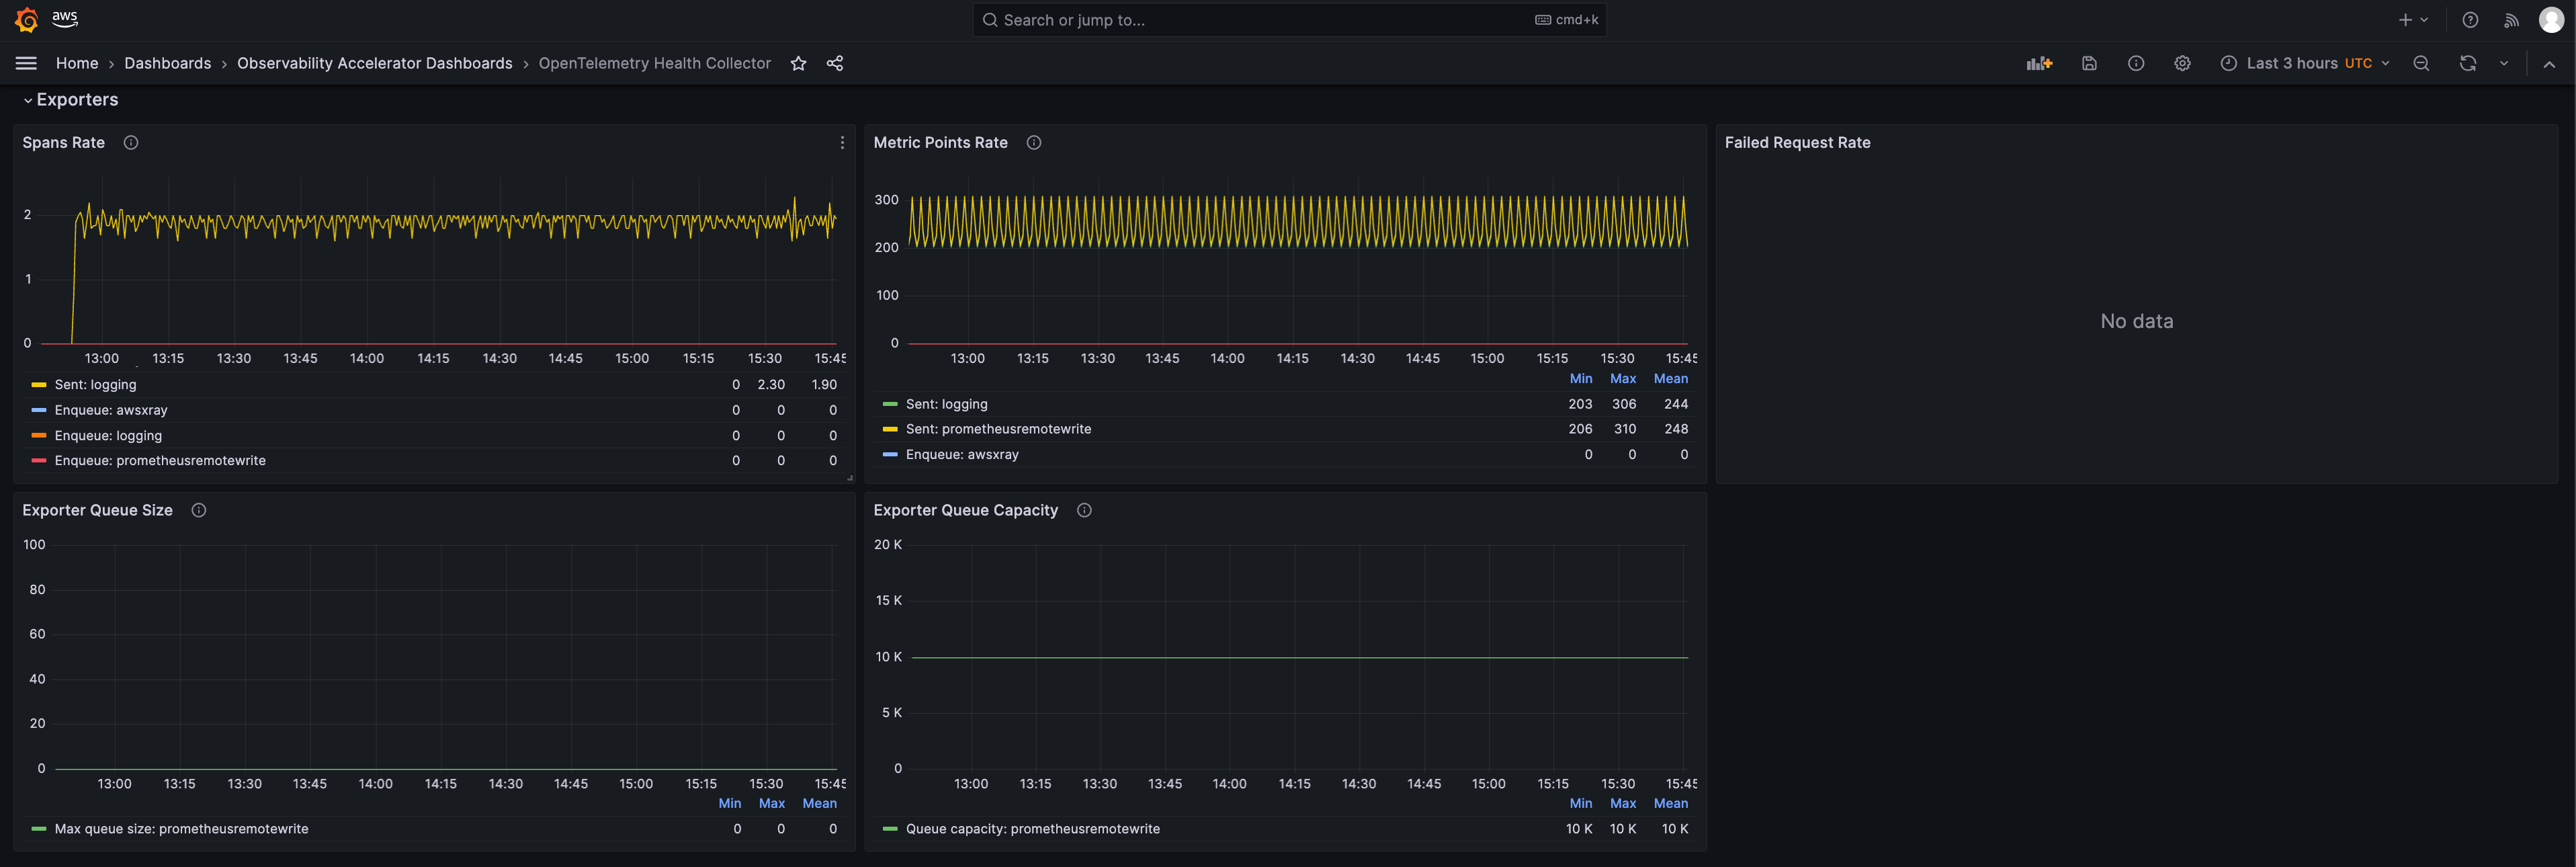Toggle Sent: prometheusremotewrite in Metric Points Rate
This screenshot has width=2576, height=867.
[999, 429]
